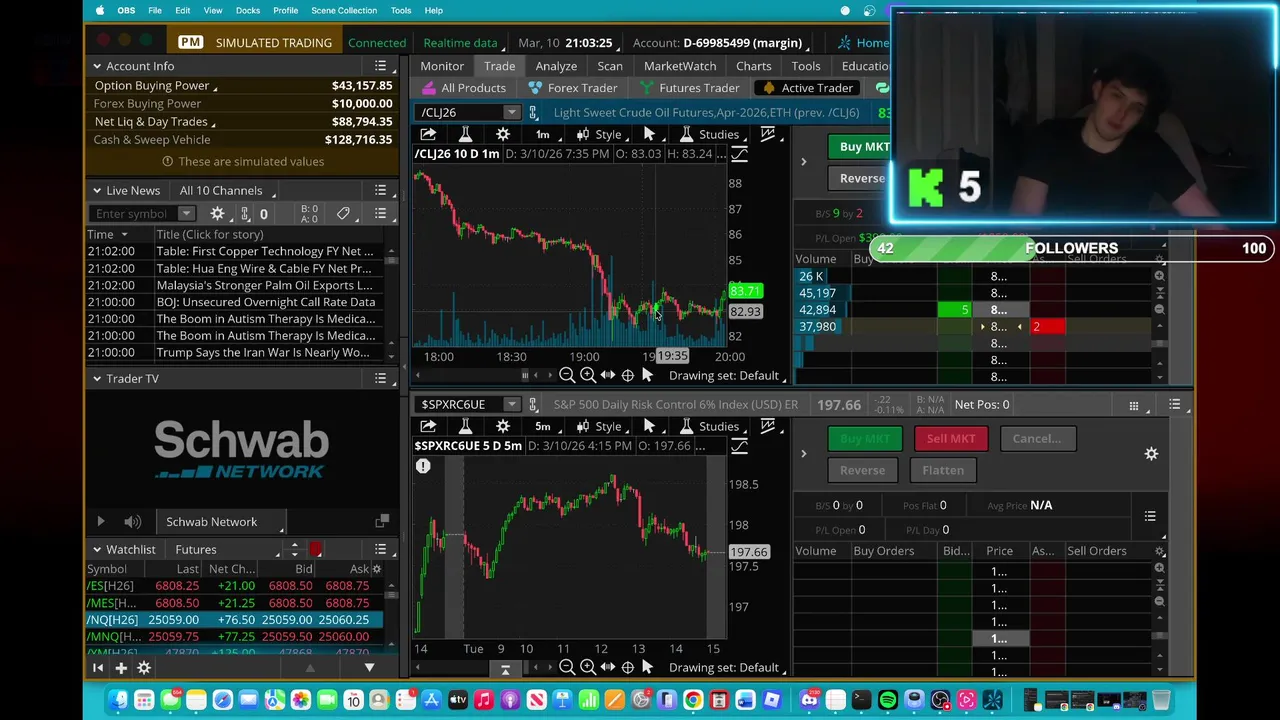Click the symbol link icon next to /CLJ26
Viewport: 1280px width, 720px height.
[x=533, y=113]
